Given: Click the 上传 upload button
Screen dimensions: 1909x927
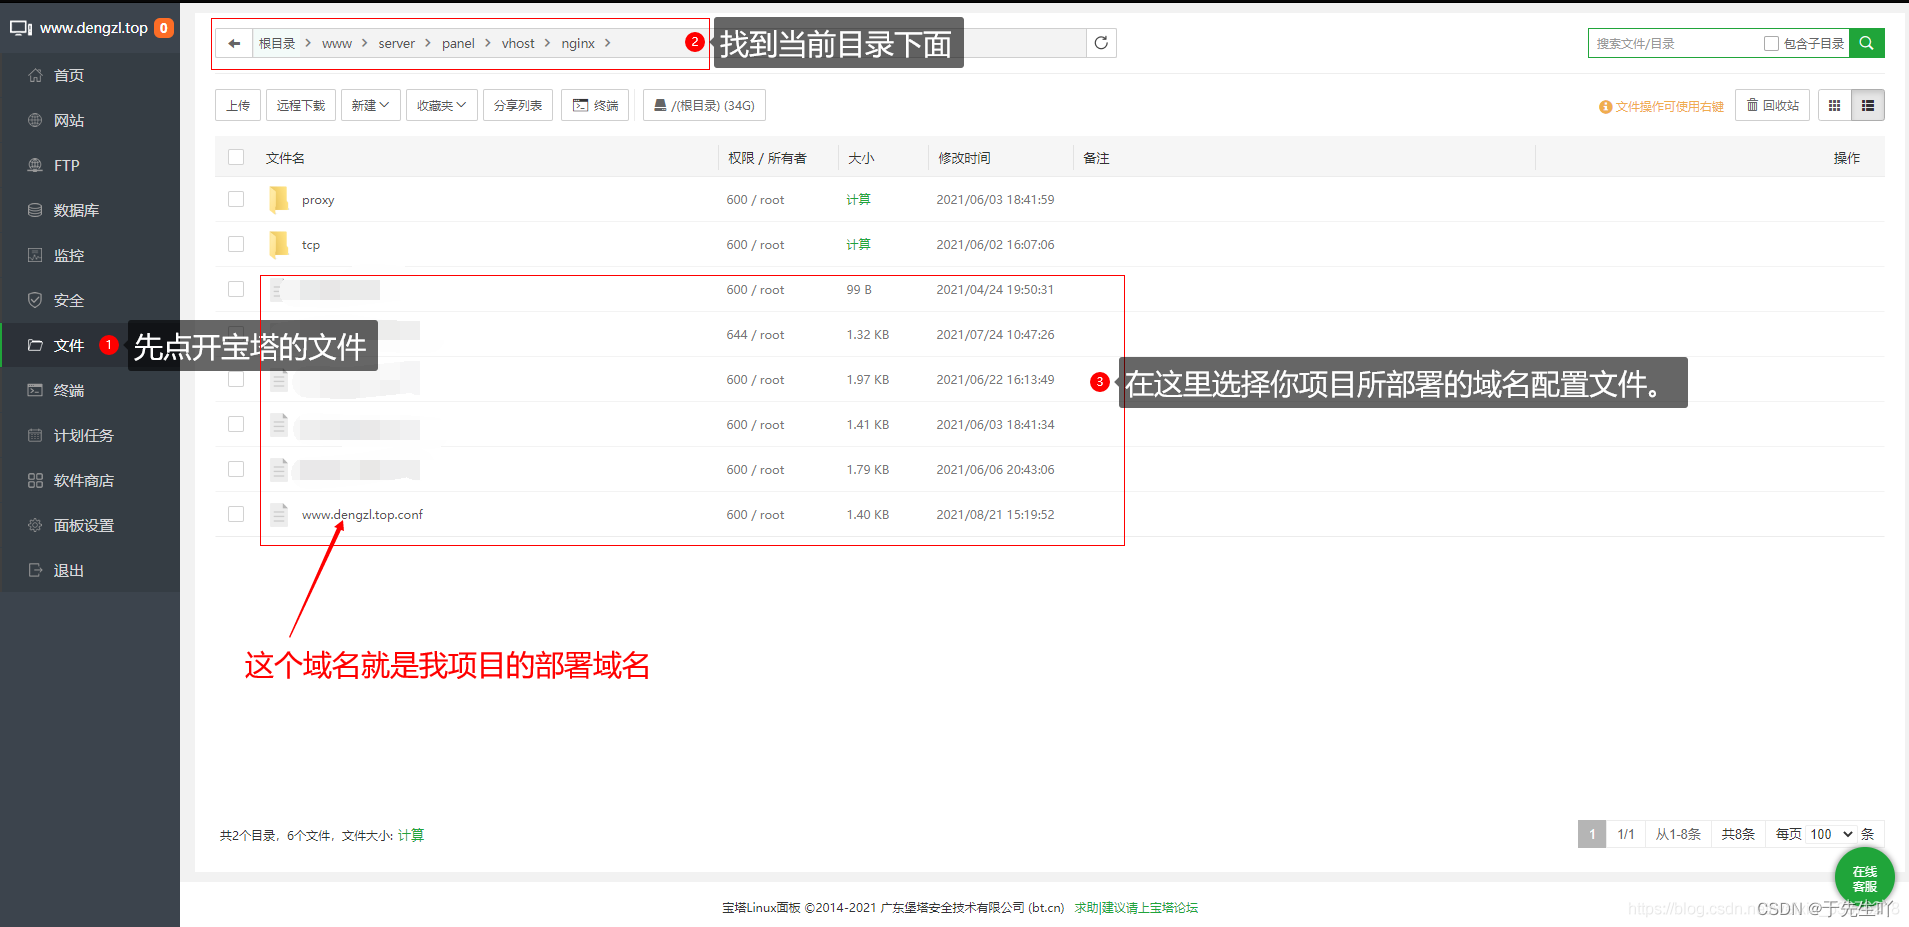Looking at the screenshot, I should click(238, 105).
